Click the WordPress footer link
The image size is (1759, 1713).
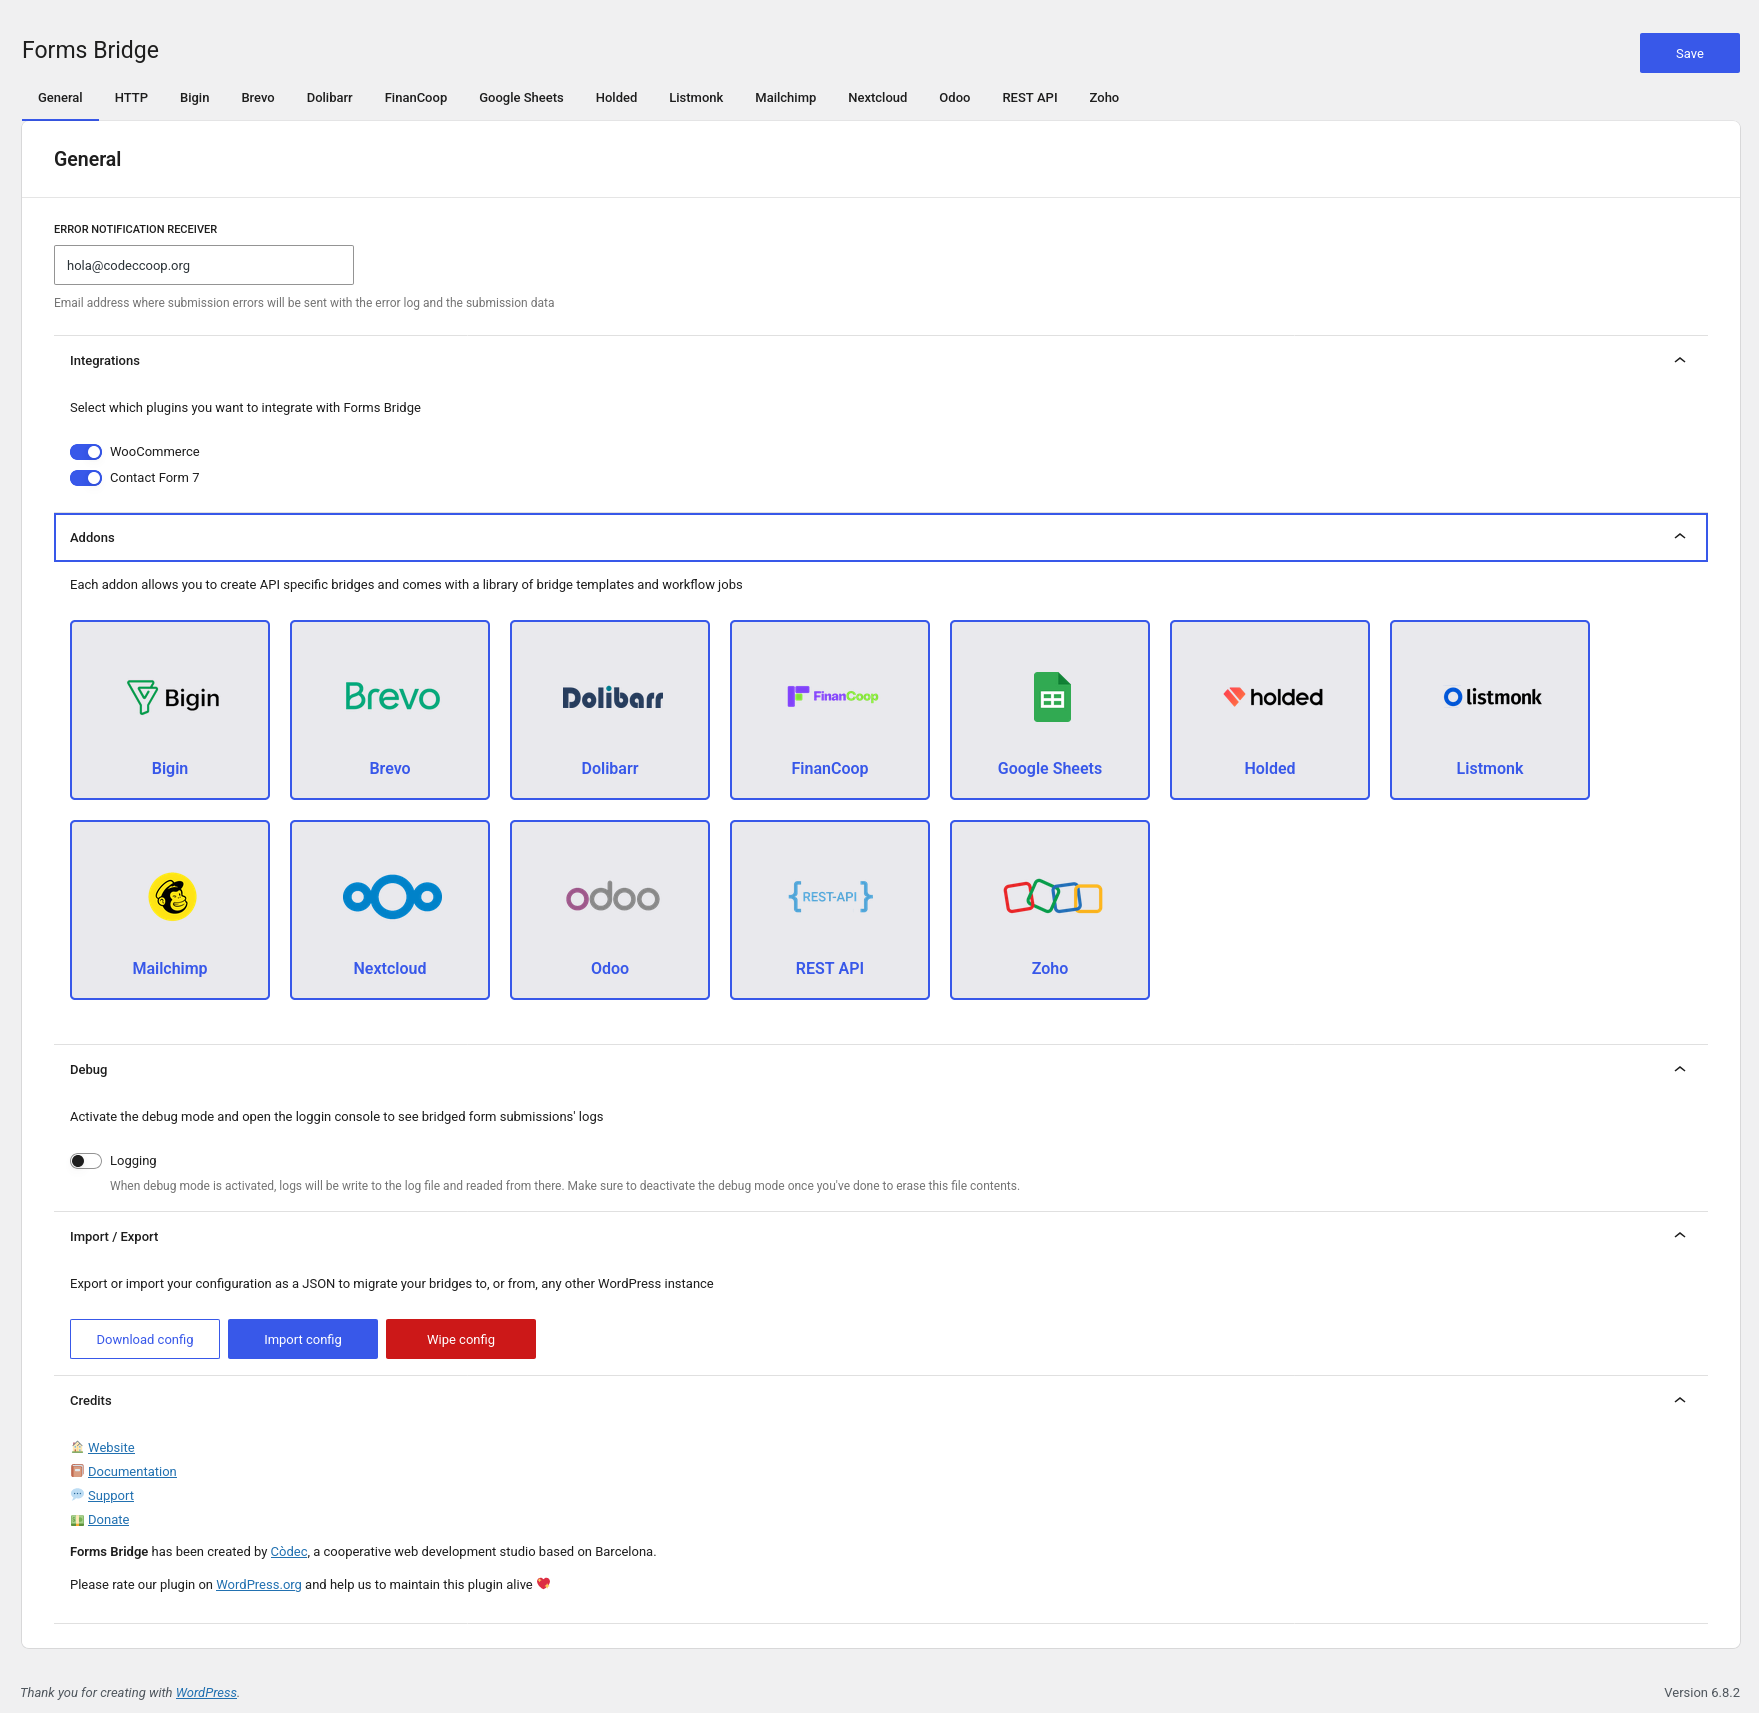click(x=206, y=1693)
